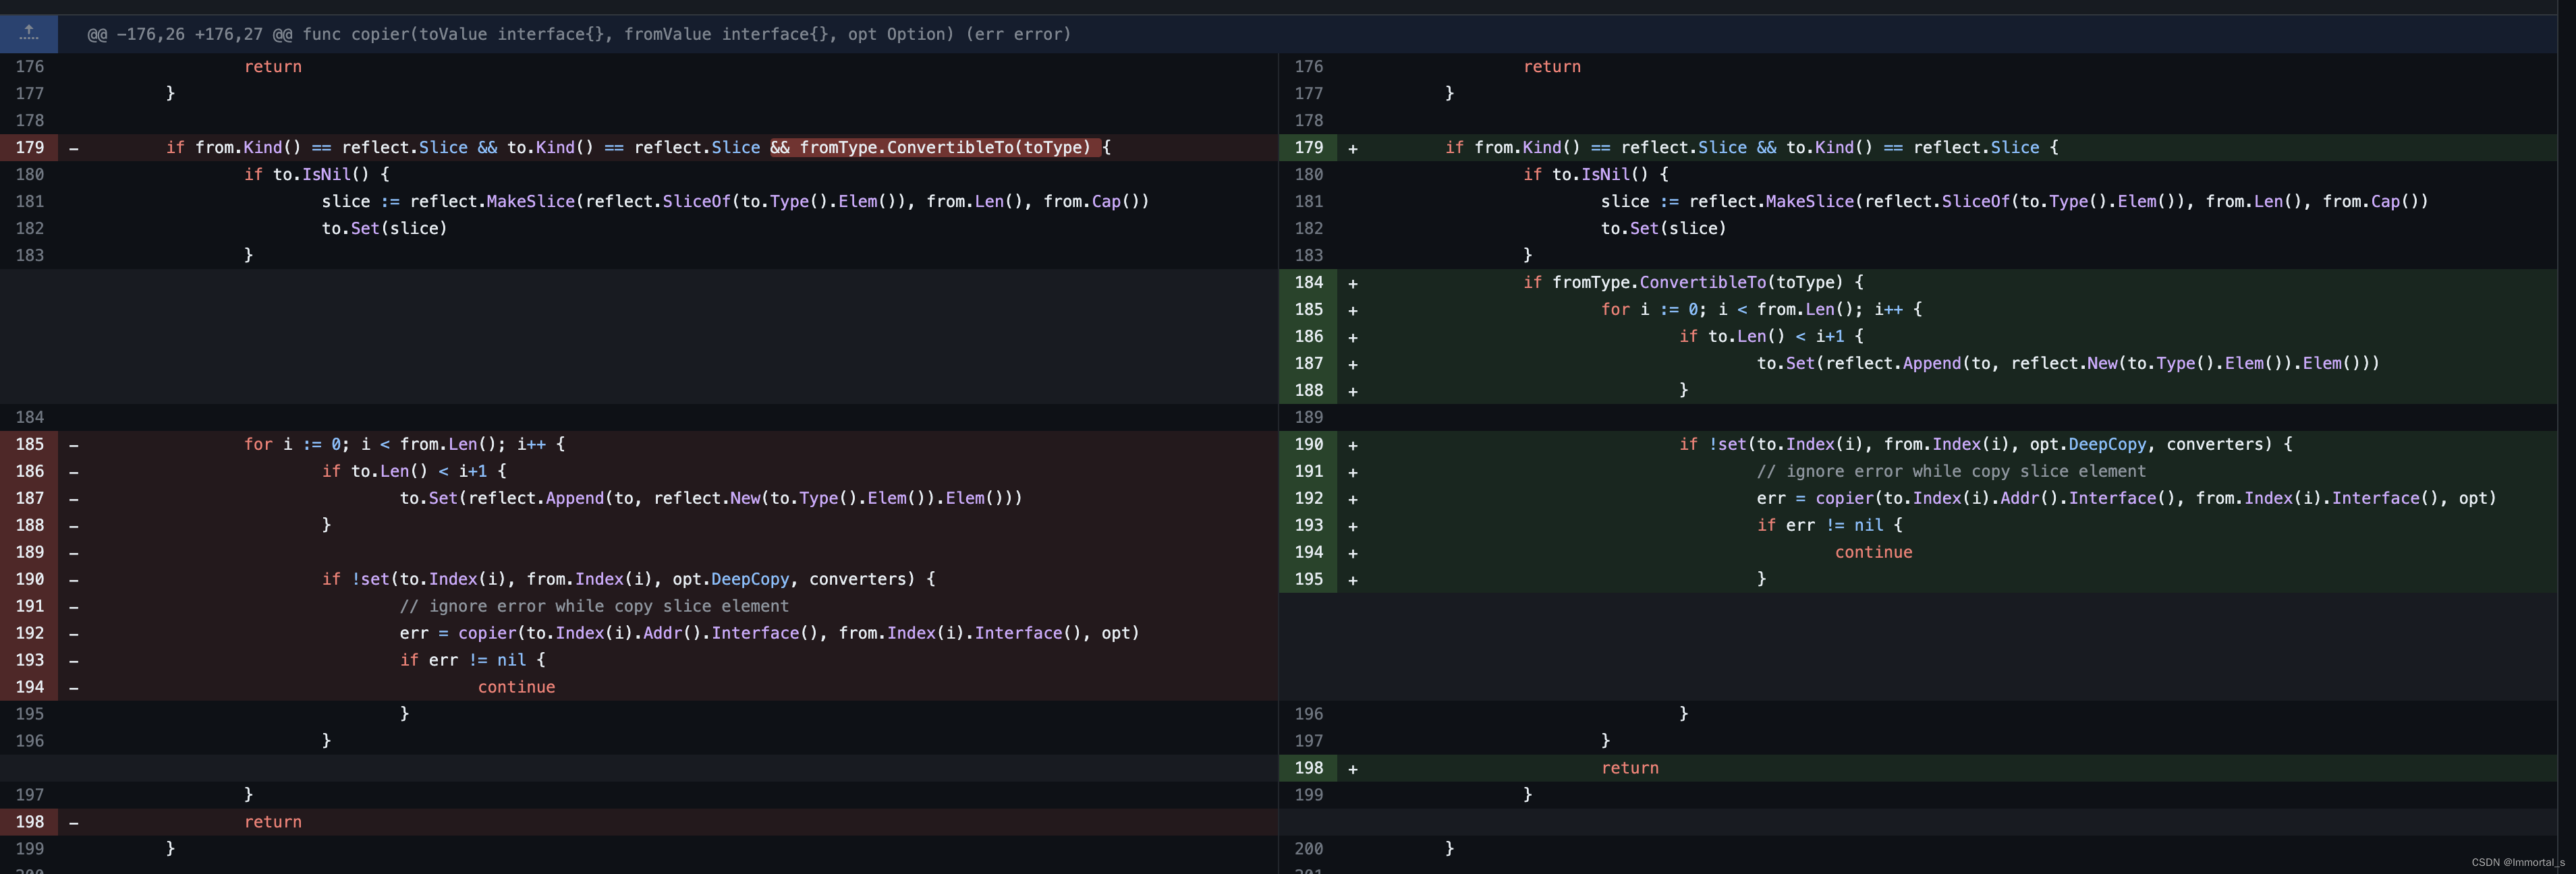Select deleted line number 189 in left pane
2576x874 pixels.
[30, 552]
